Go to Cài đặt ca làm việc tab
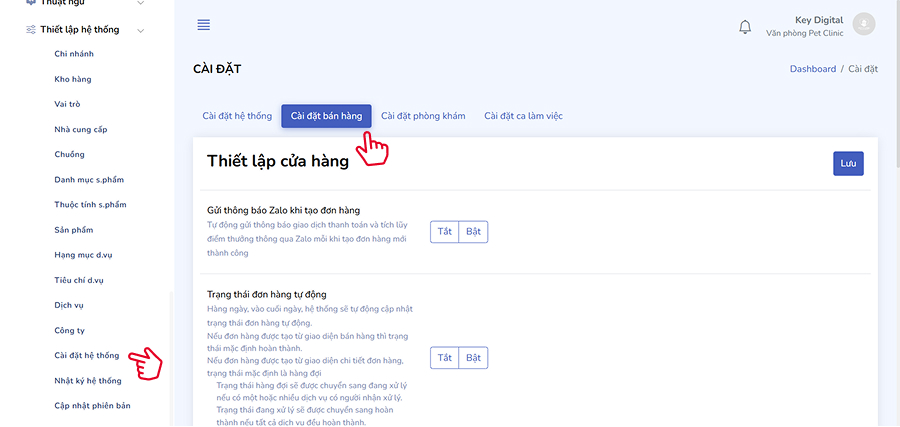900x427 pixels. click(x=523, y=116)
